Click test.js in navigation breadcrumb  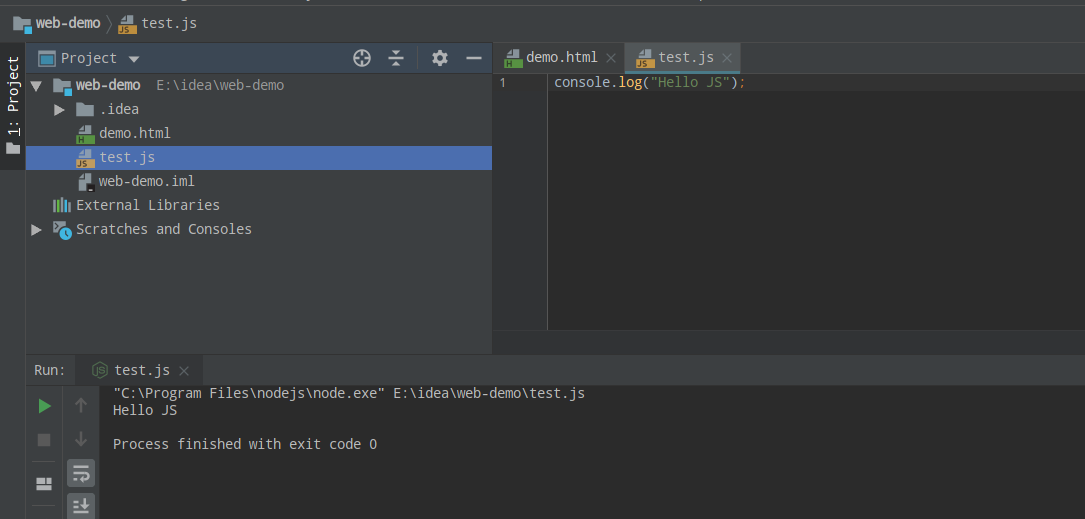(169, 23)
